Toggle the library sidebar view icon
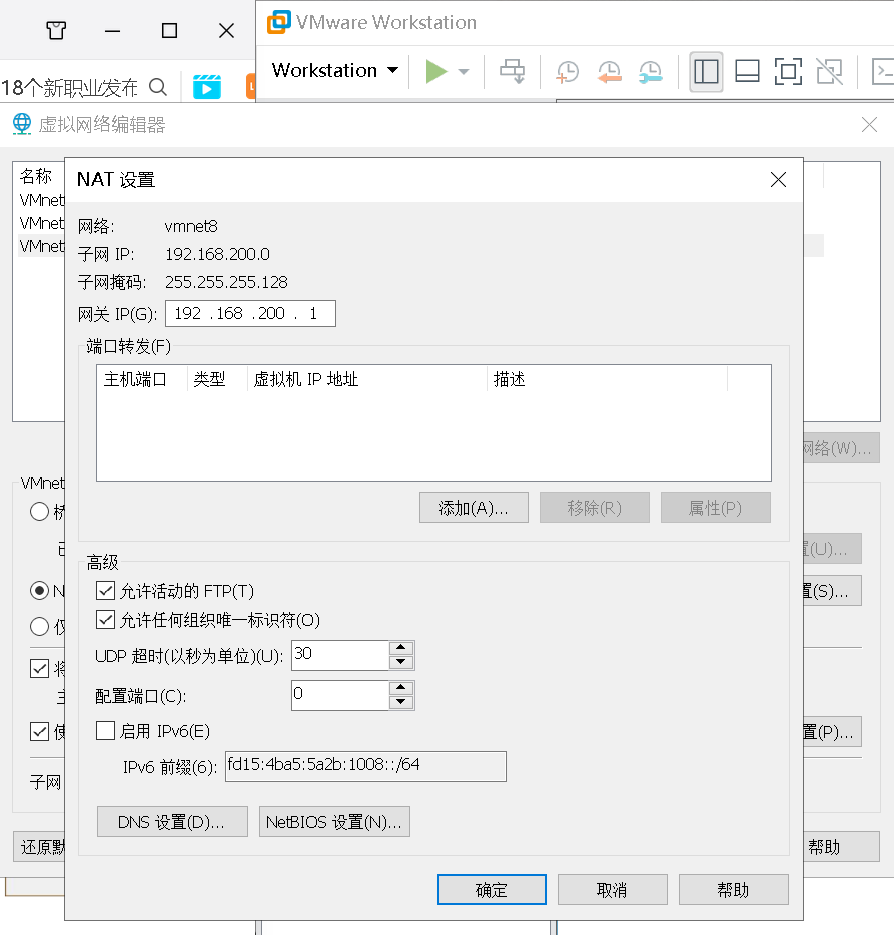This screenshot has width=894, height=935. pyautogui.click(x=706, y=72)
